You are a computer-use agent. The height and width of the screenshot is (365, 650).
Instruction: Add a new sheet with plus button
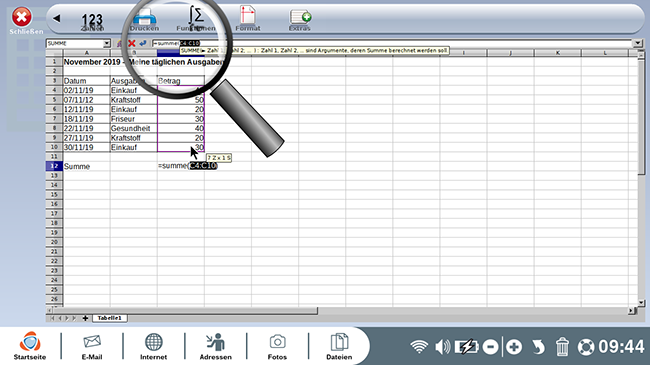(85, 318)
